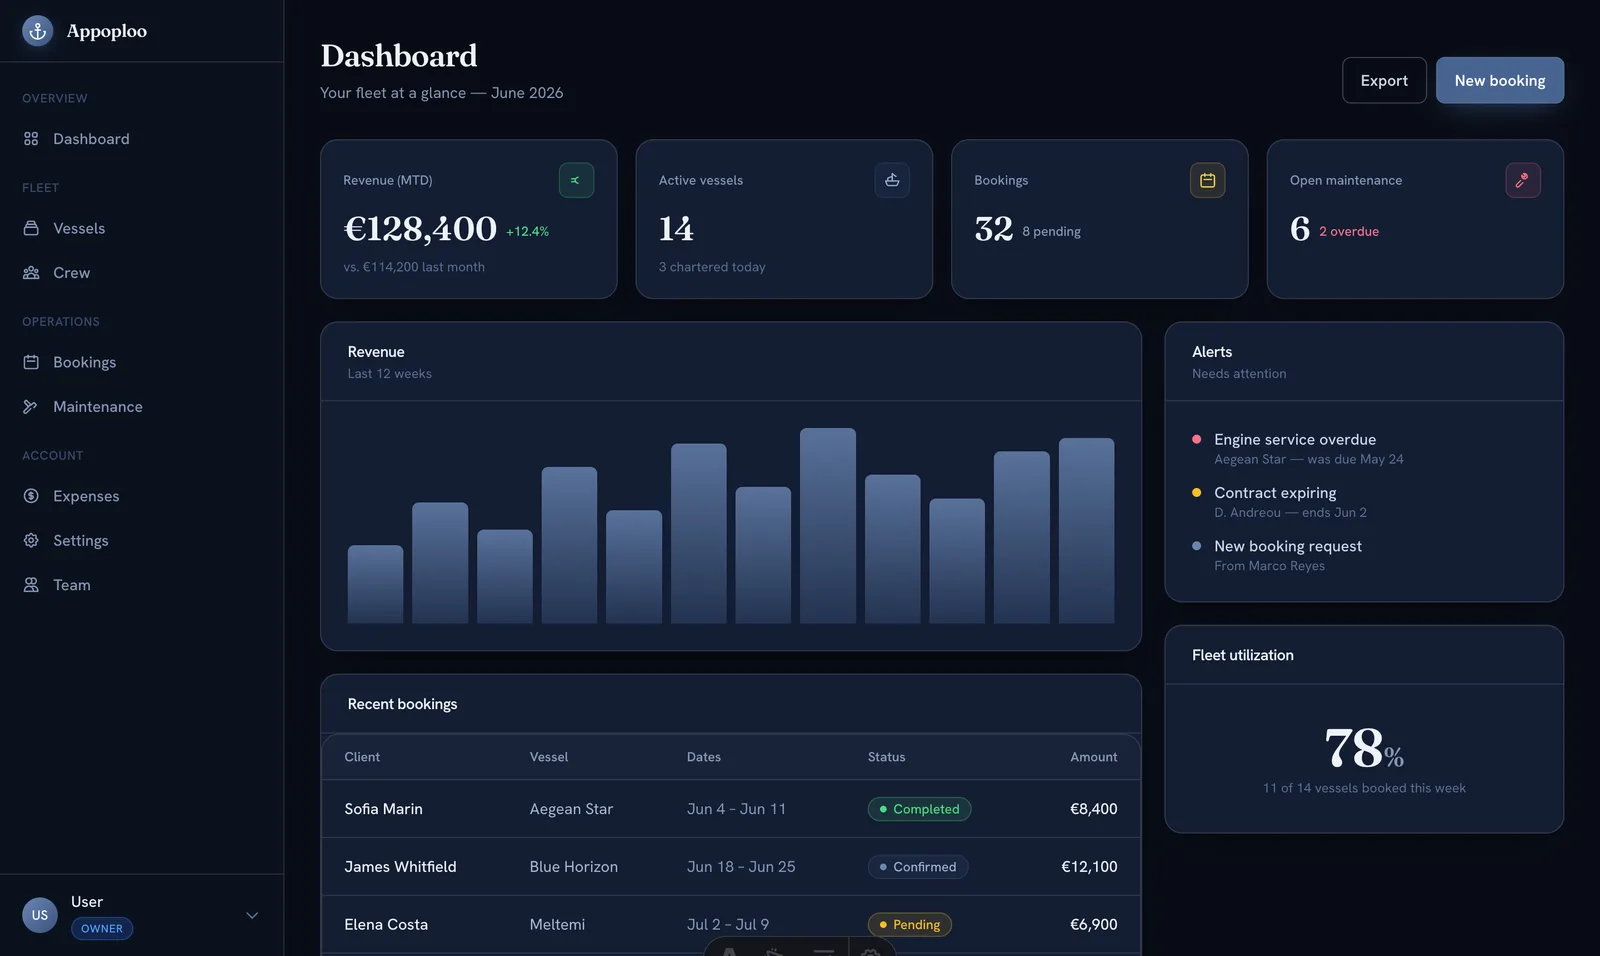Click the Export button
The width and height of the screenshot is (1600, 956).
coord(1384,80)
